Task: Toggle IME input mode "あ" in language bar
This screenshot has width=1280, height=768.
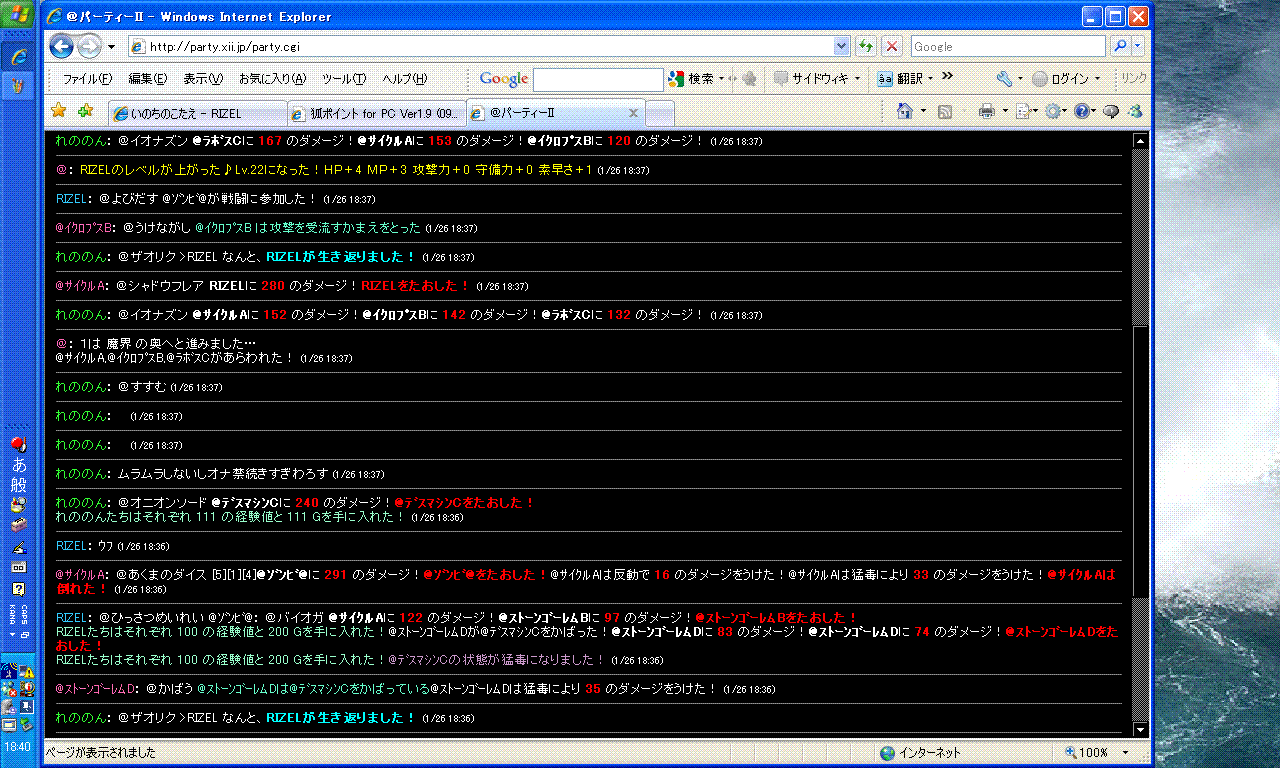Action: click(x=19, y=465)
